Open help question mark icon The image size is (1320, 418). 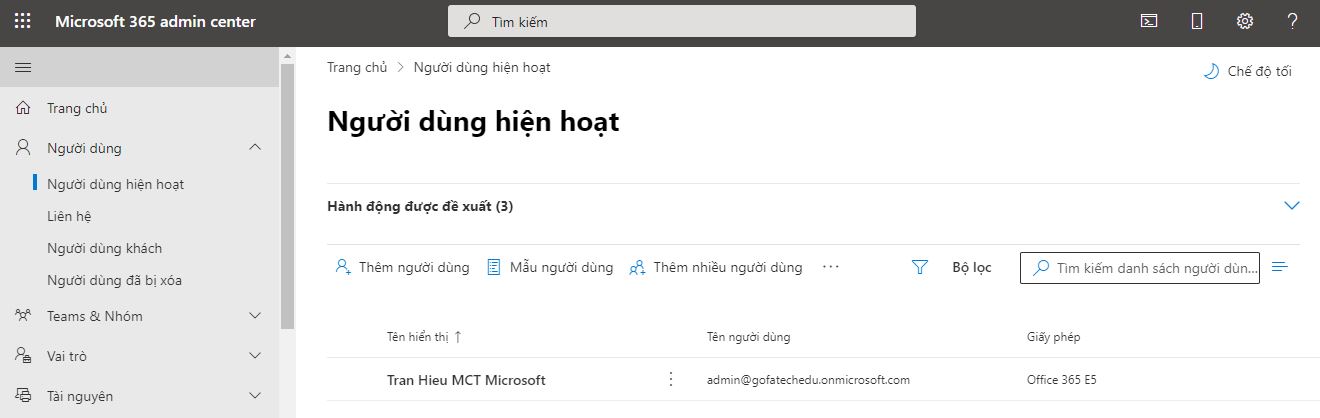point(1292,21)
